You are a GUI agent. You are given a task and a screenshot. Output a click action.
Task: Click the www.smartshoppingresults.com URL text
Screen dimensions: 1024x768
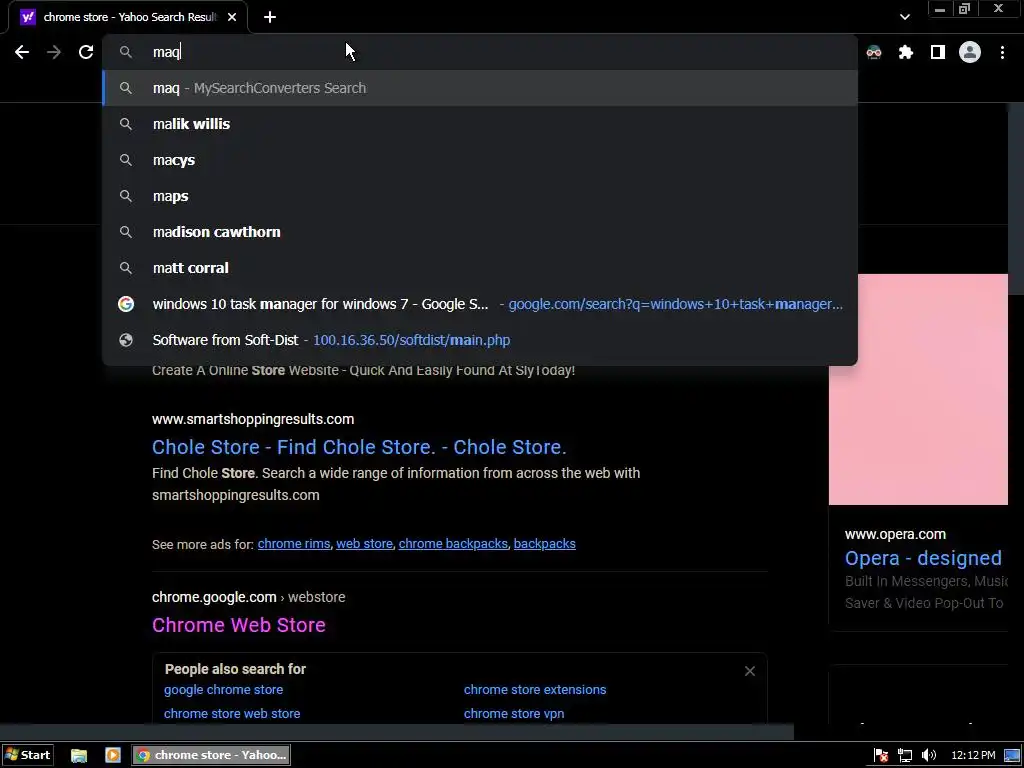(x=253, y=419)
